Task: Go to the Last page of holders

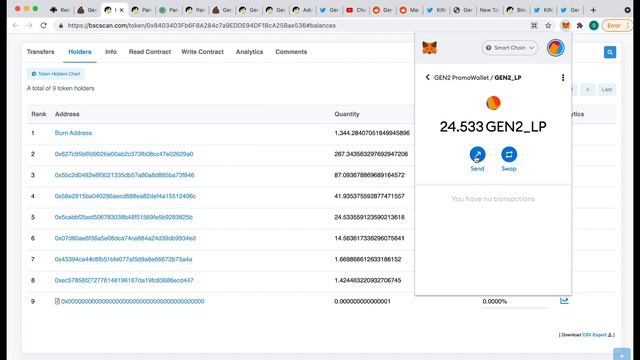Action: tap(607, 89)
